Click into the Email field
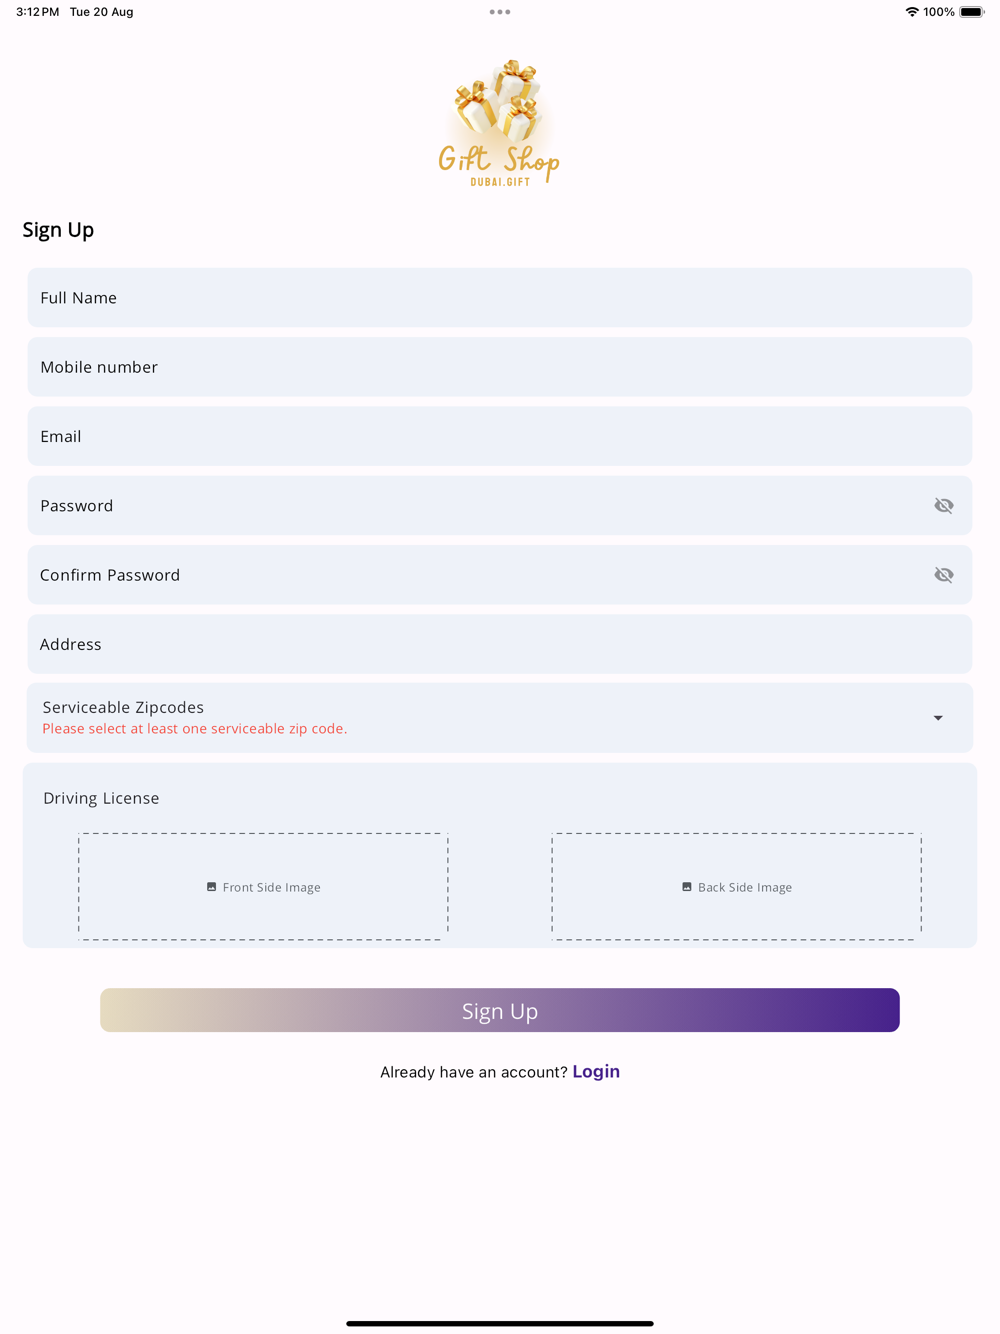Viewport: 1000px width, 1334px height. coord(500,436)
